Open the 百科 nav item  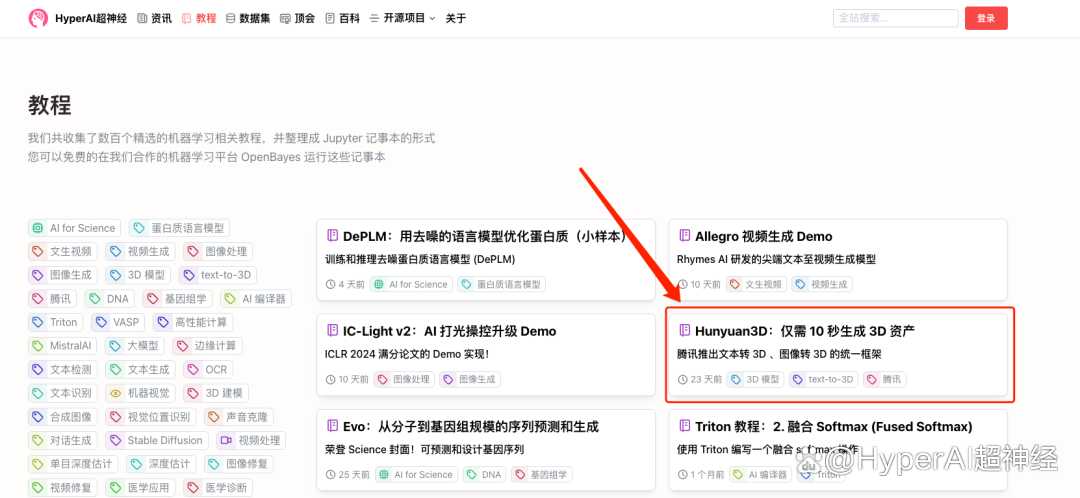[342, 19]
